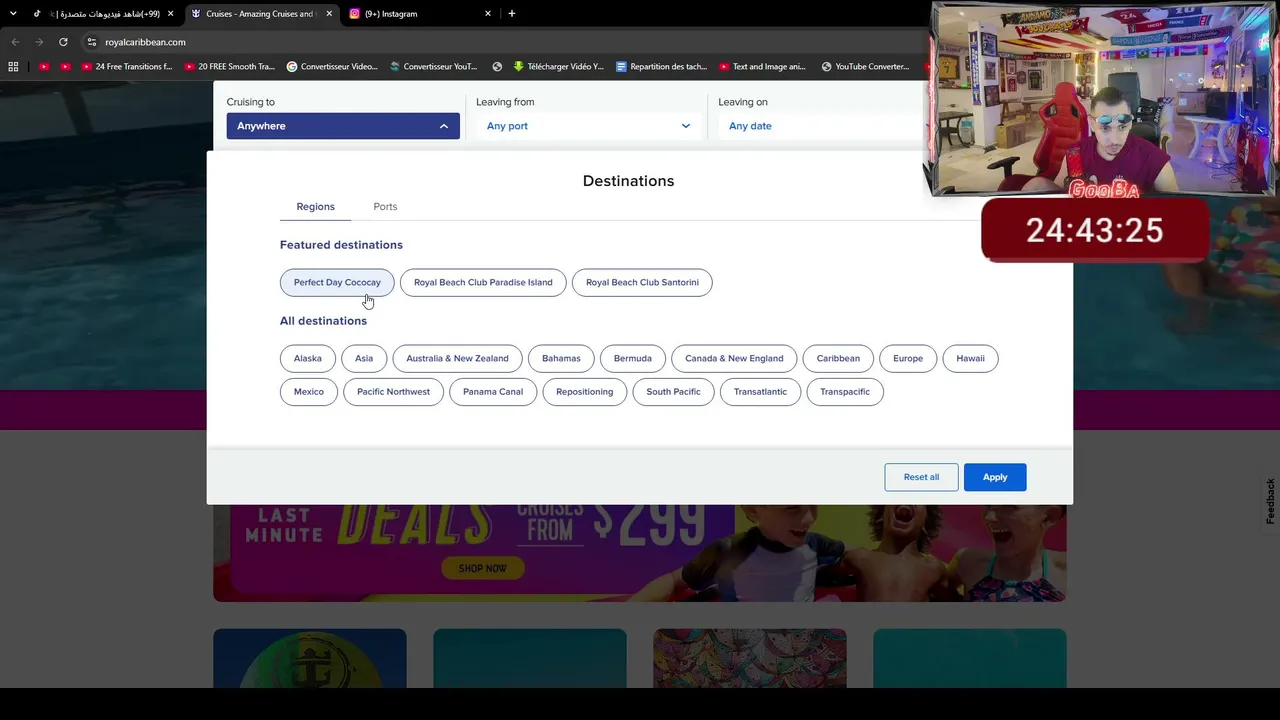Pick the Mexico destination chip
Viewport: 1280px width, 720px height.
309,391
